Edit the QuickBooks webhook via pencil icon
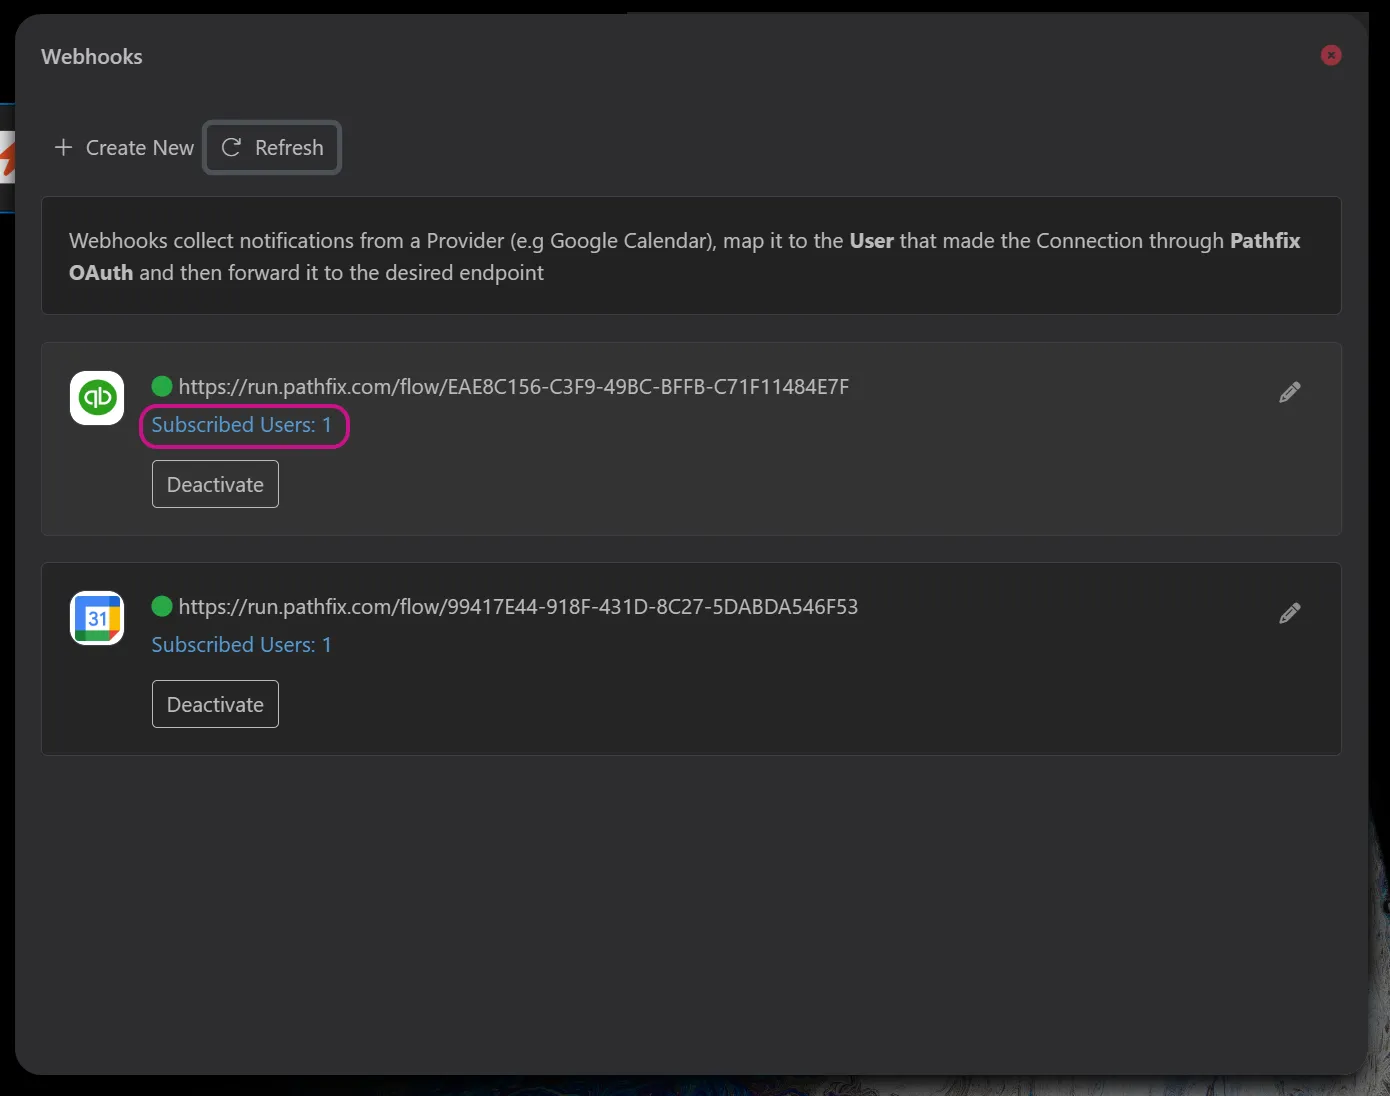Screen dimensions: 1390x1096 1290,392
